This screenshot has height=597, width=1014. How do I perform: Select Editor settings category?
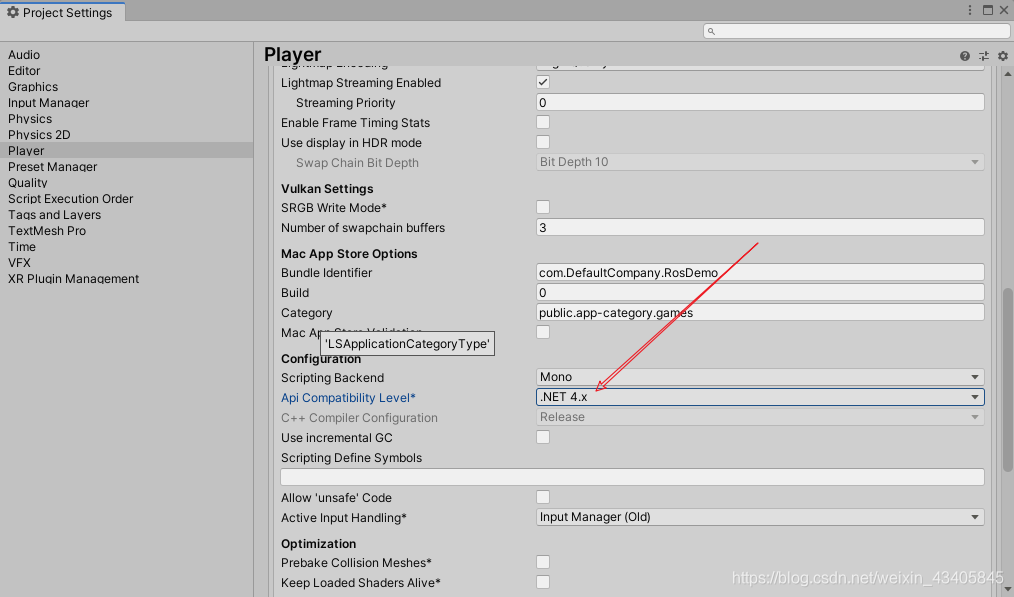click(x=24, y=71)
